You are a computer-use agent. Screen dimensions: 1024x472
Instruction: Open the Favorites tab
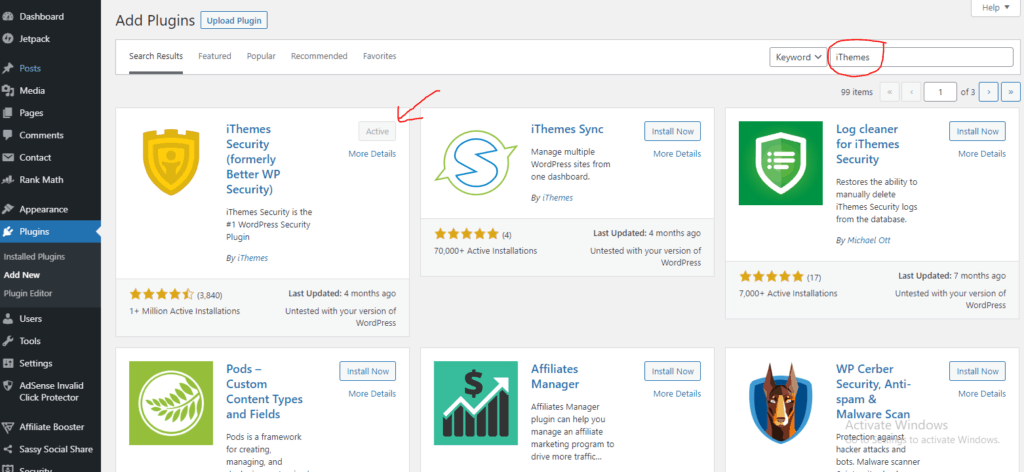379,56
